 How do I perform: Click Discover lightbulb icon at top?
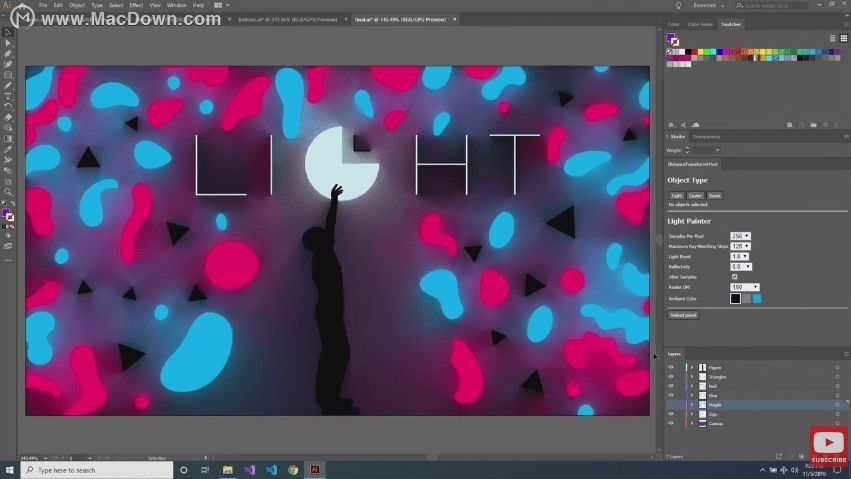point(678,5)
